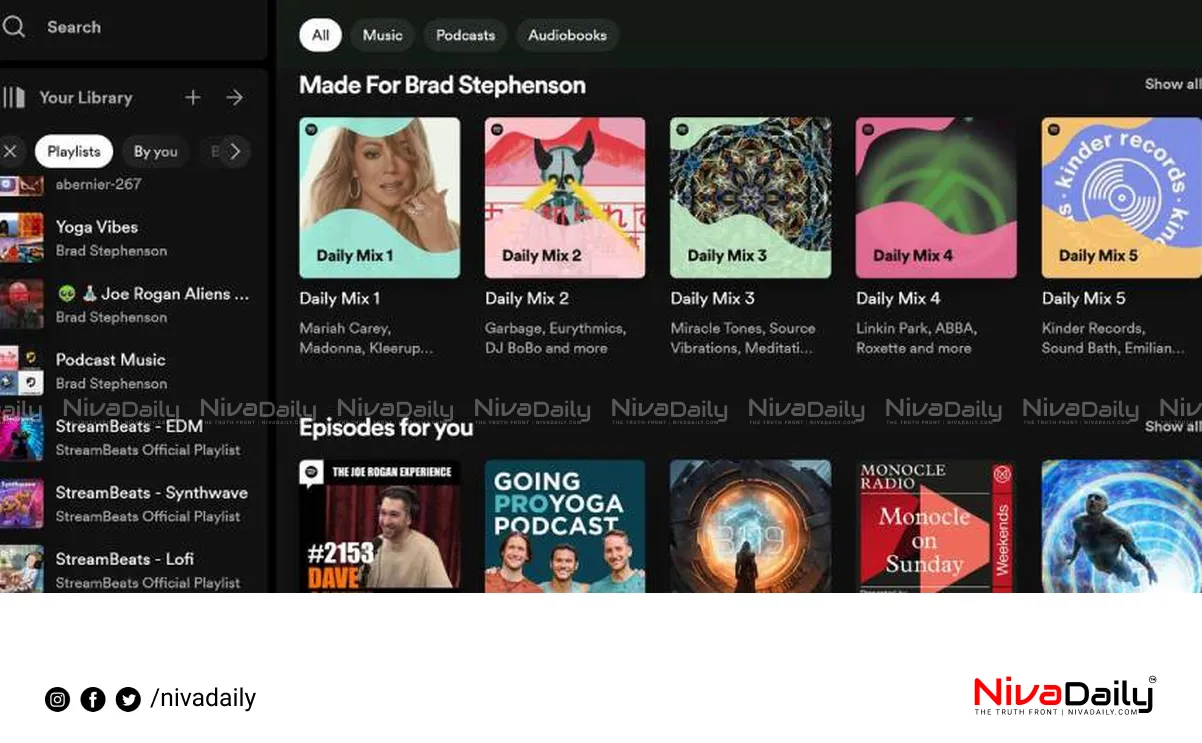This screenshot has height=743, width=1202.
Task: Expand Your Library with the arrow icon
Action: point(235,97)
